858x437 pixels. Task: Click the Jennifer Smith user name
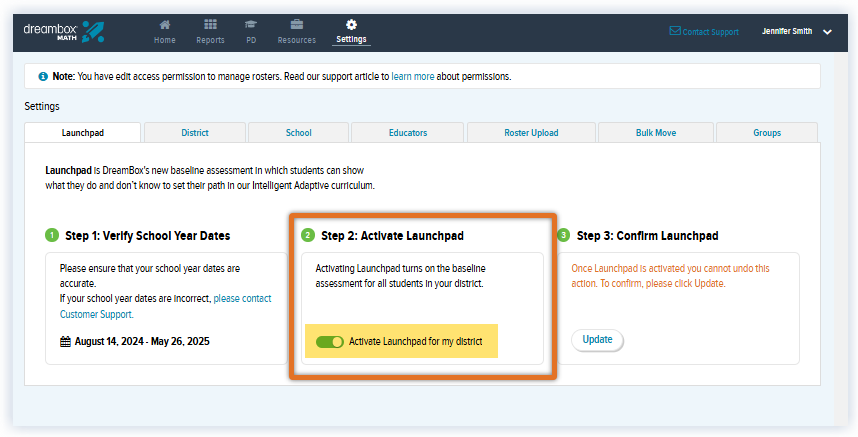click(787, 31)
